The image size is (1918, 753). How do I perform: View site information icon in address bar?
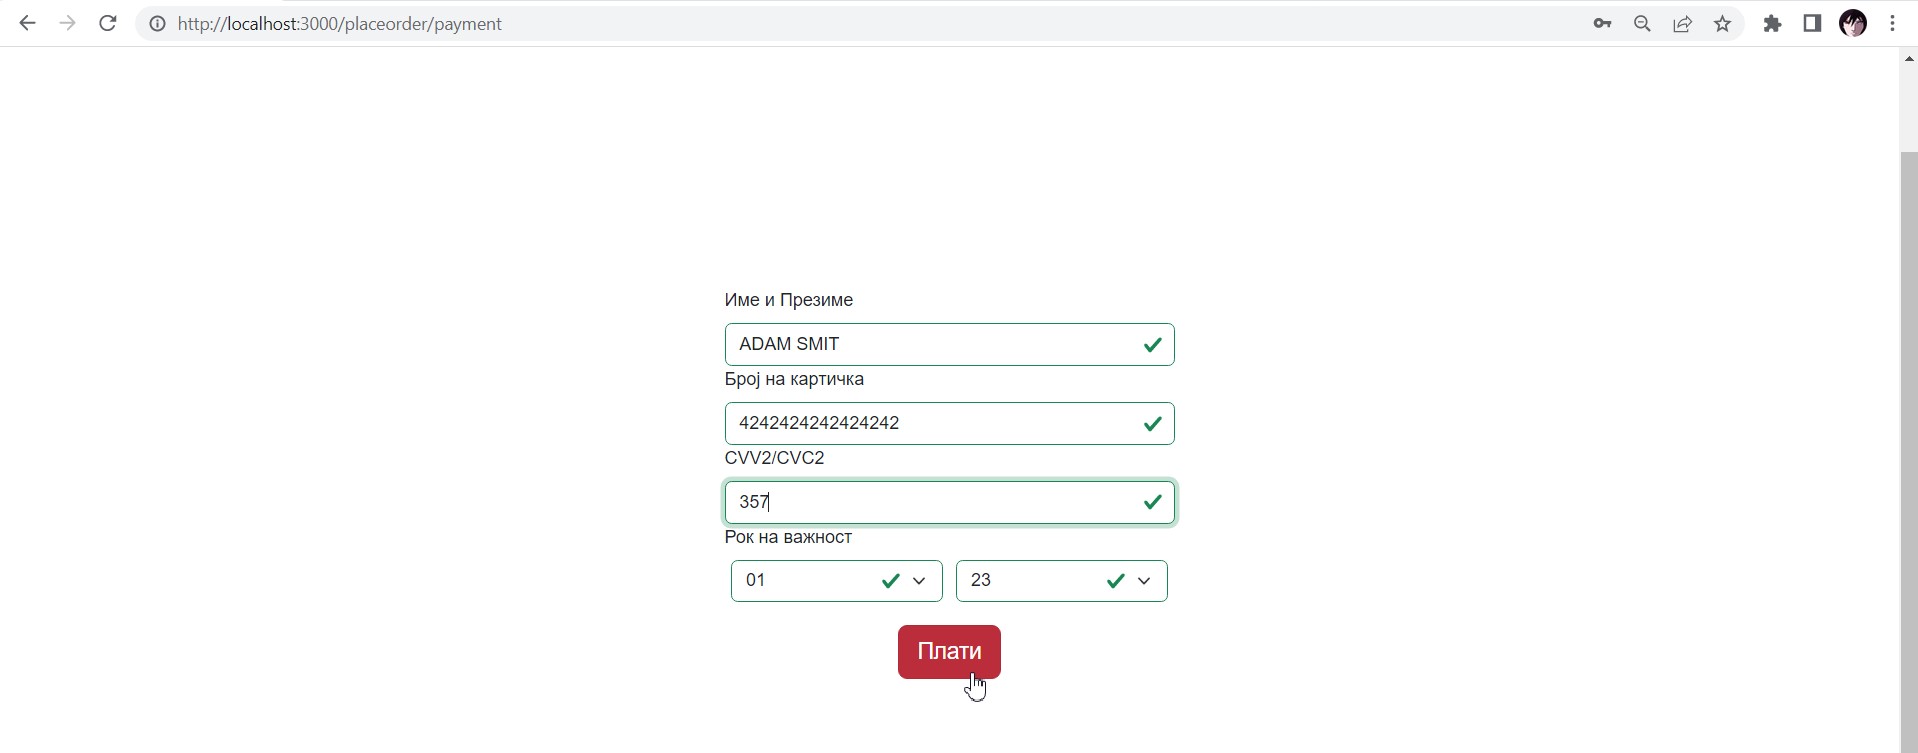coord(157,24)
